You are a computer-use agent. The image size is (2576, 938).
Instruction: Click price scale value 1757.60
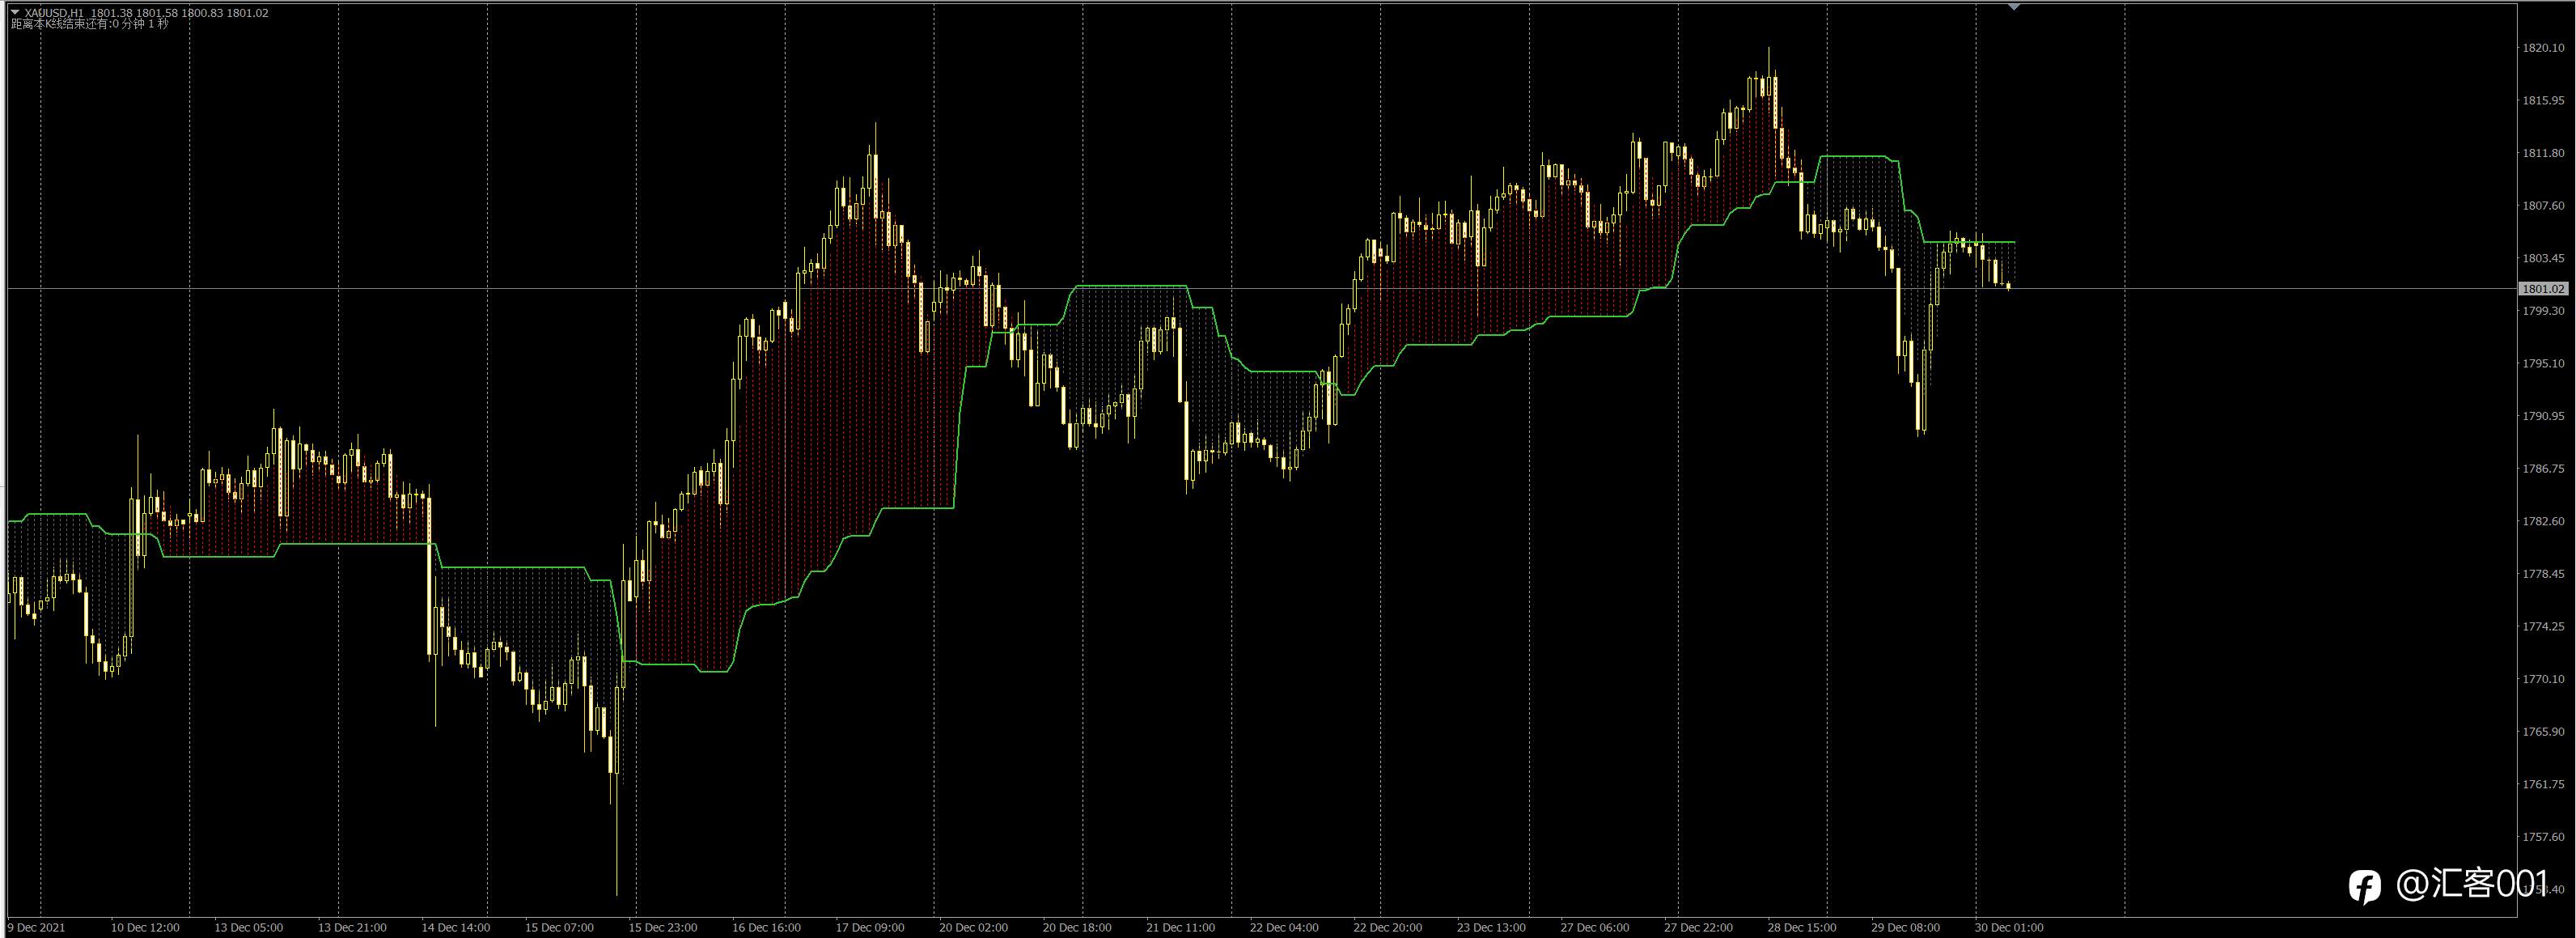(2542, 837)
